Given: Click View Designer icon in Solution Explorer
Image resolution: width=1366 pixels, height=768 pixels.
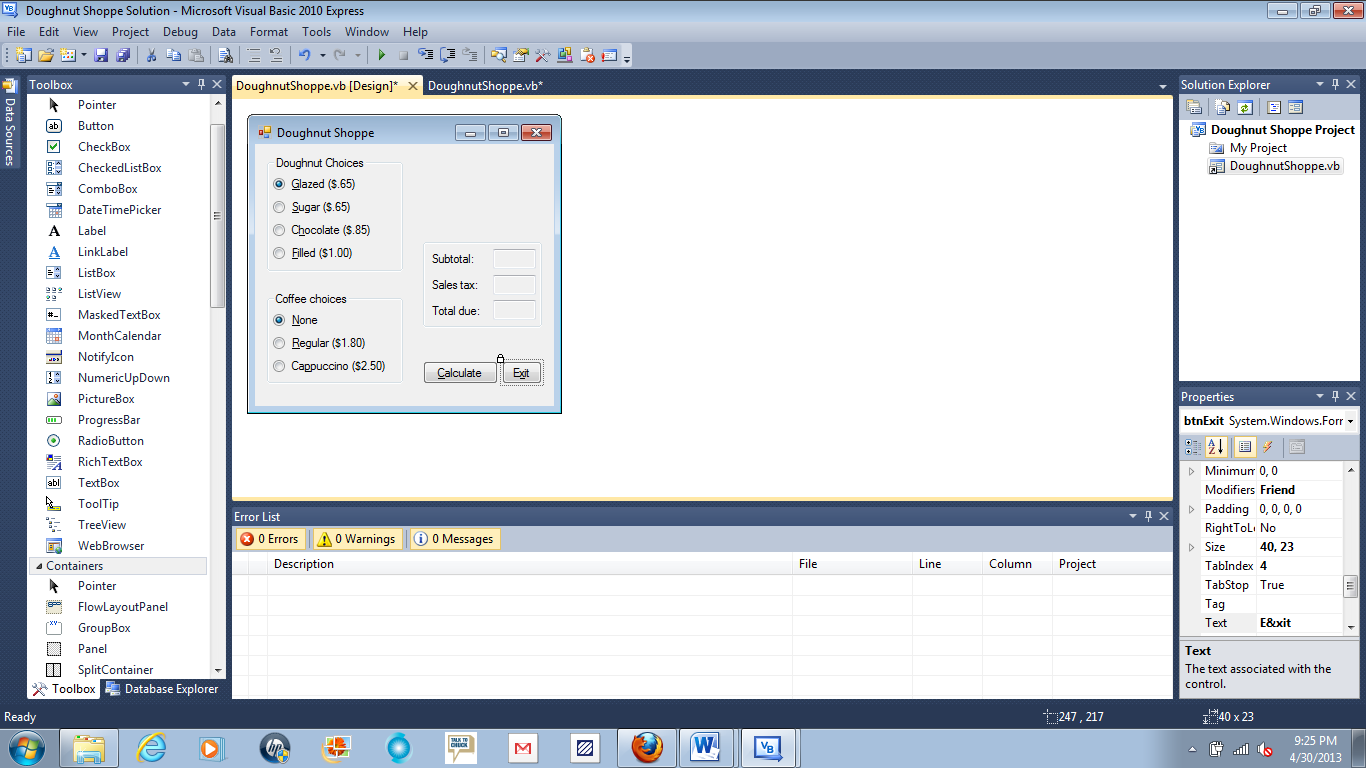Looking at the screenshot, I should point(1295,107).
